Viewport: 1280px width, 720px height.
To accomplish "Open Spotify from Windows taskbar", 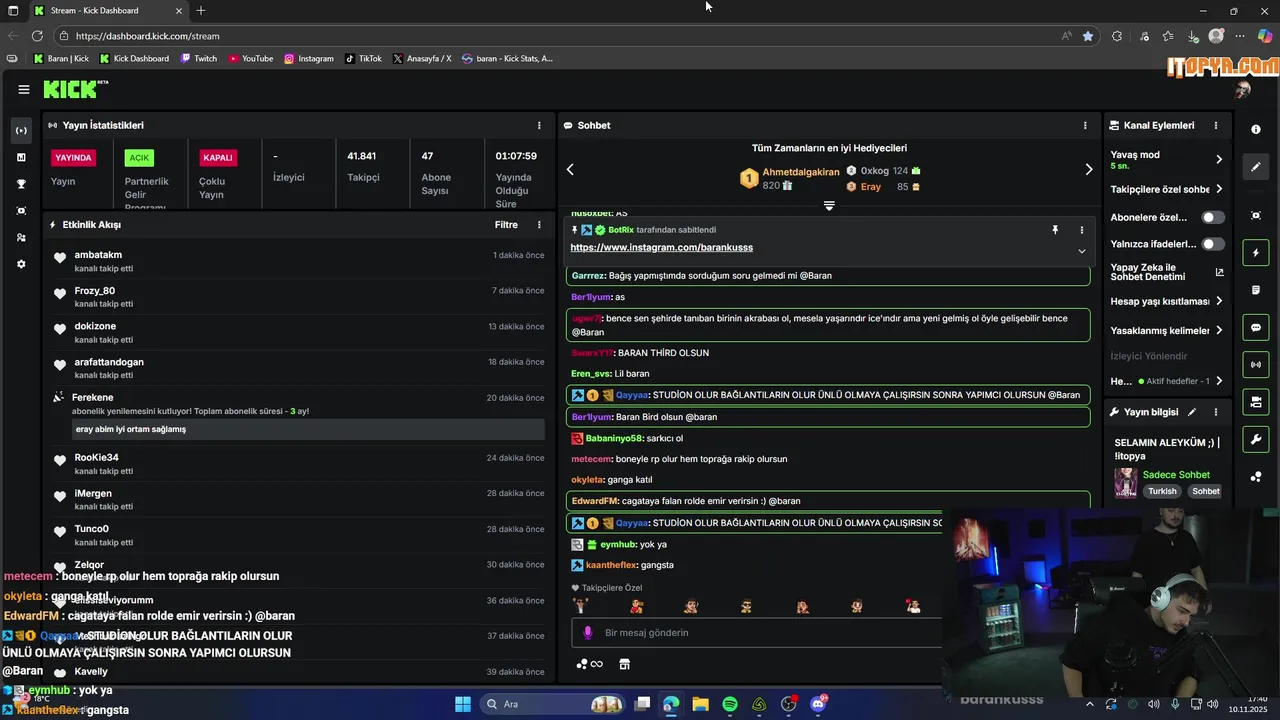I will pyautogui.click(x=730, y=705).
